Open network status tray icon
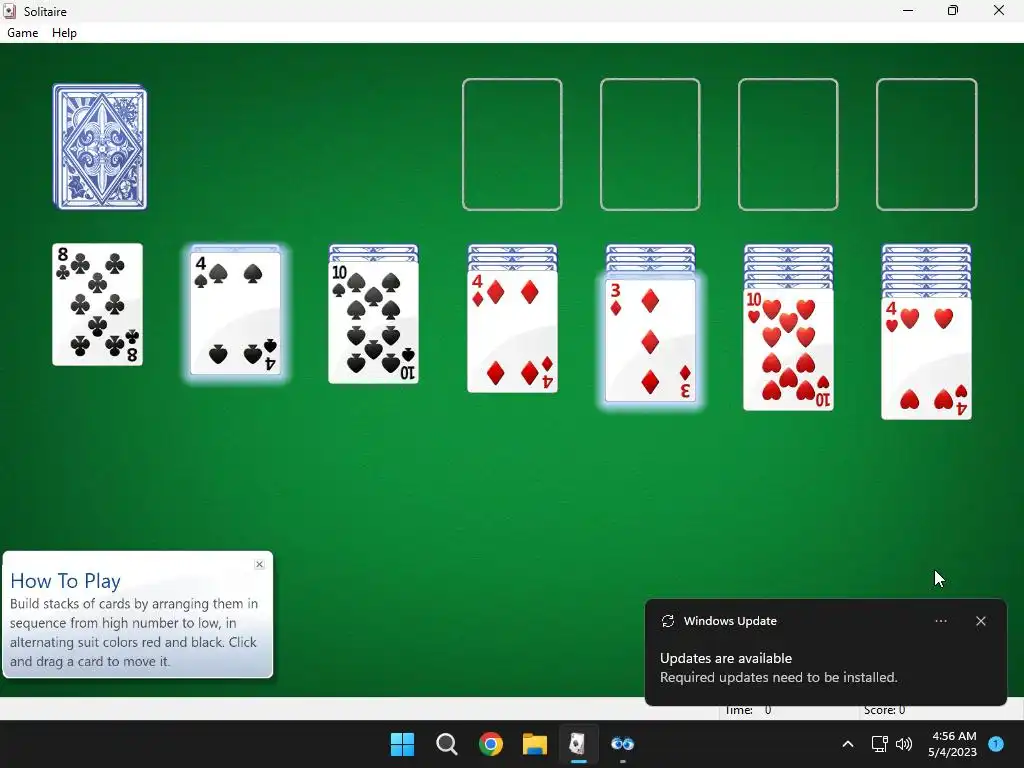Viewport: 1024px width, 768px height. 880,744
